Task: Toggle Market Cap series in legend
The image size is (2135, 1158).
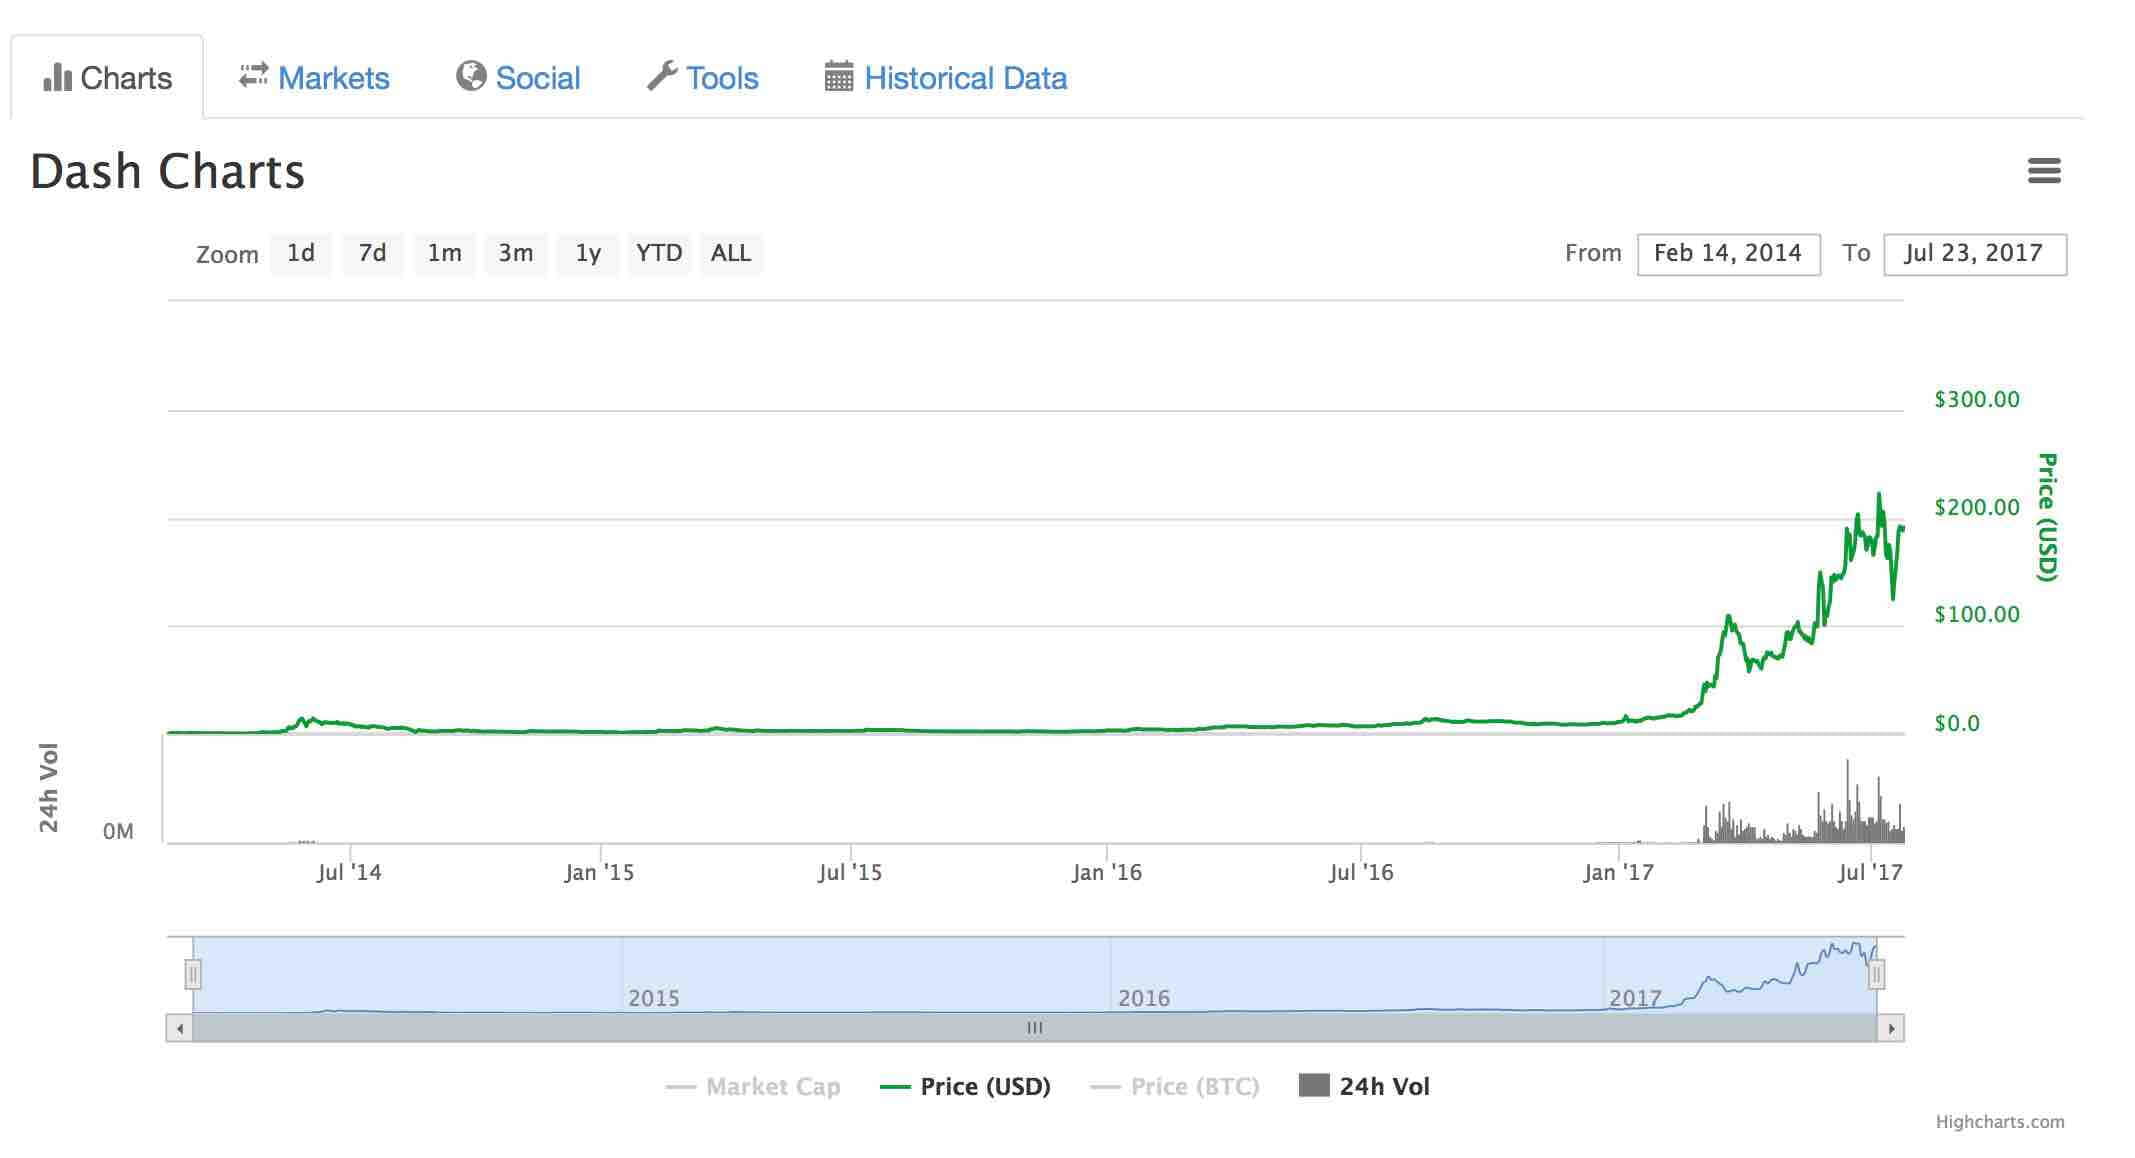Action: (753, 1087)
